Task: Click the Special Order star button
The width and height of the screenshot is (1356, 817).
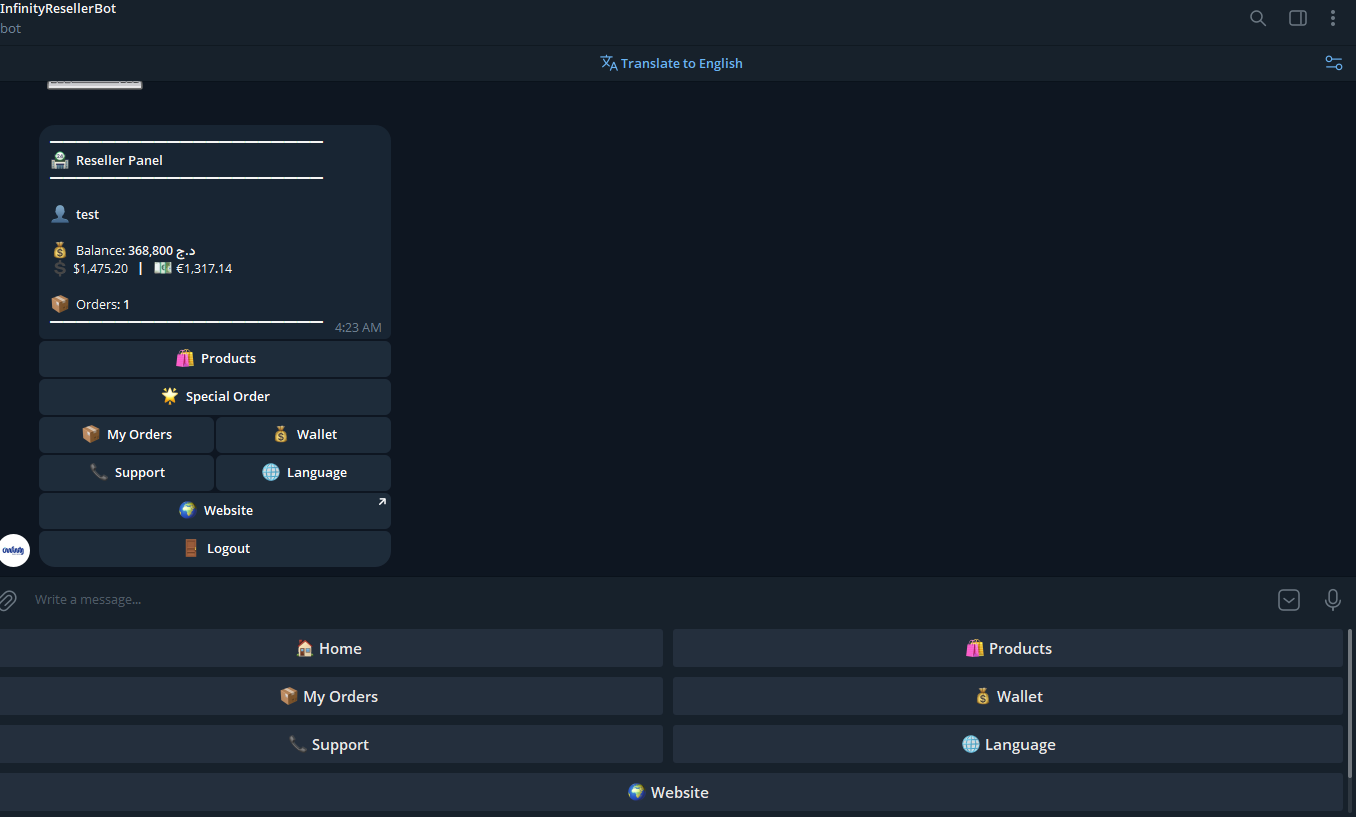Action: 215,396
